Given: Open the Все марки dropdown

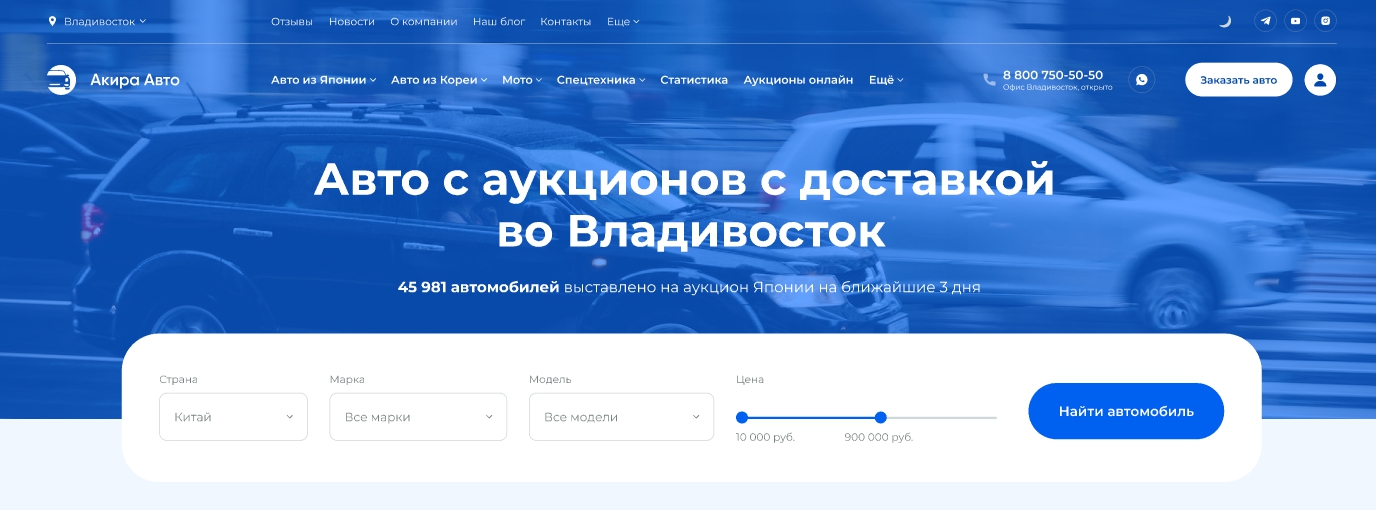Looking at the screenshot, I should (418, 417).
